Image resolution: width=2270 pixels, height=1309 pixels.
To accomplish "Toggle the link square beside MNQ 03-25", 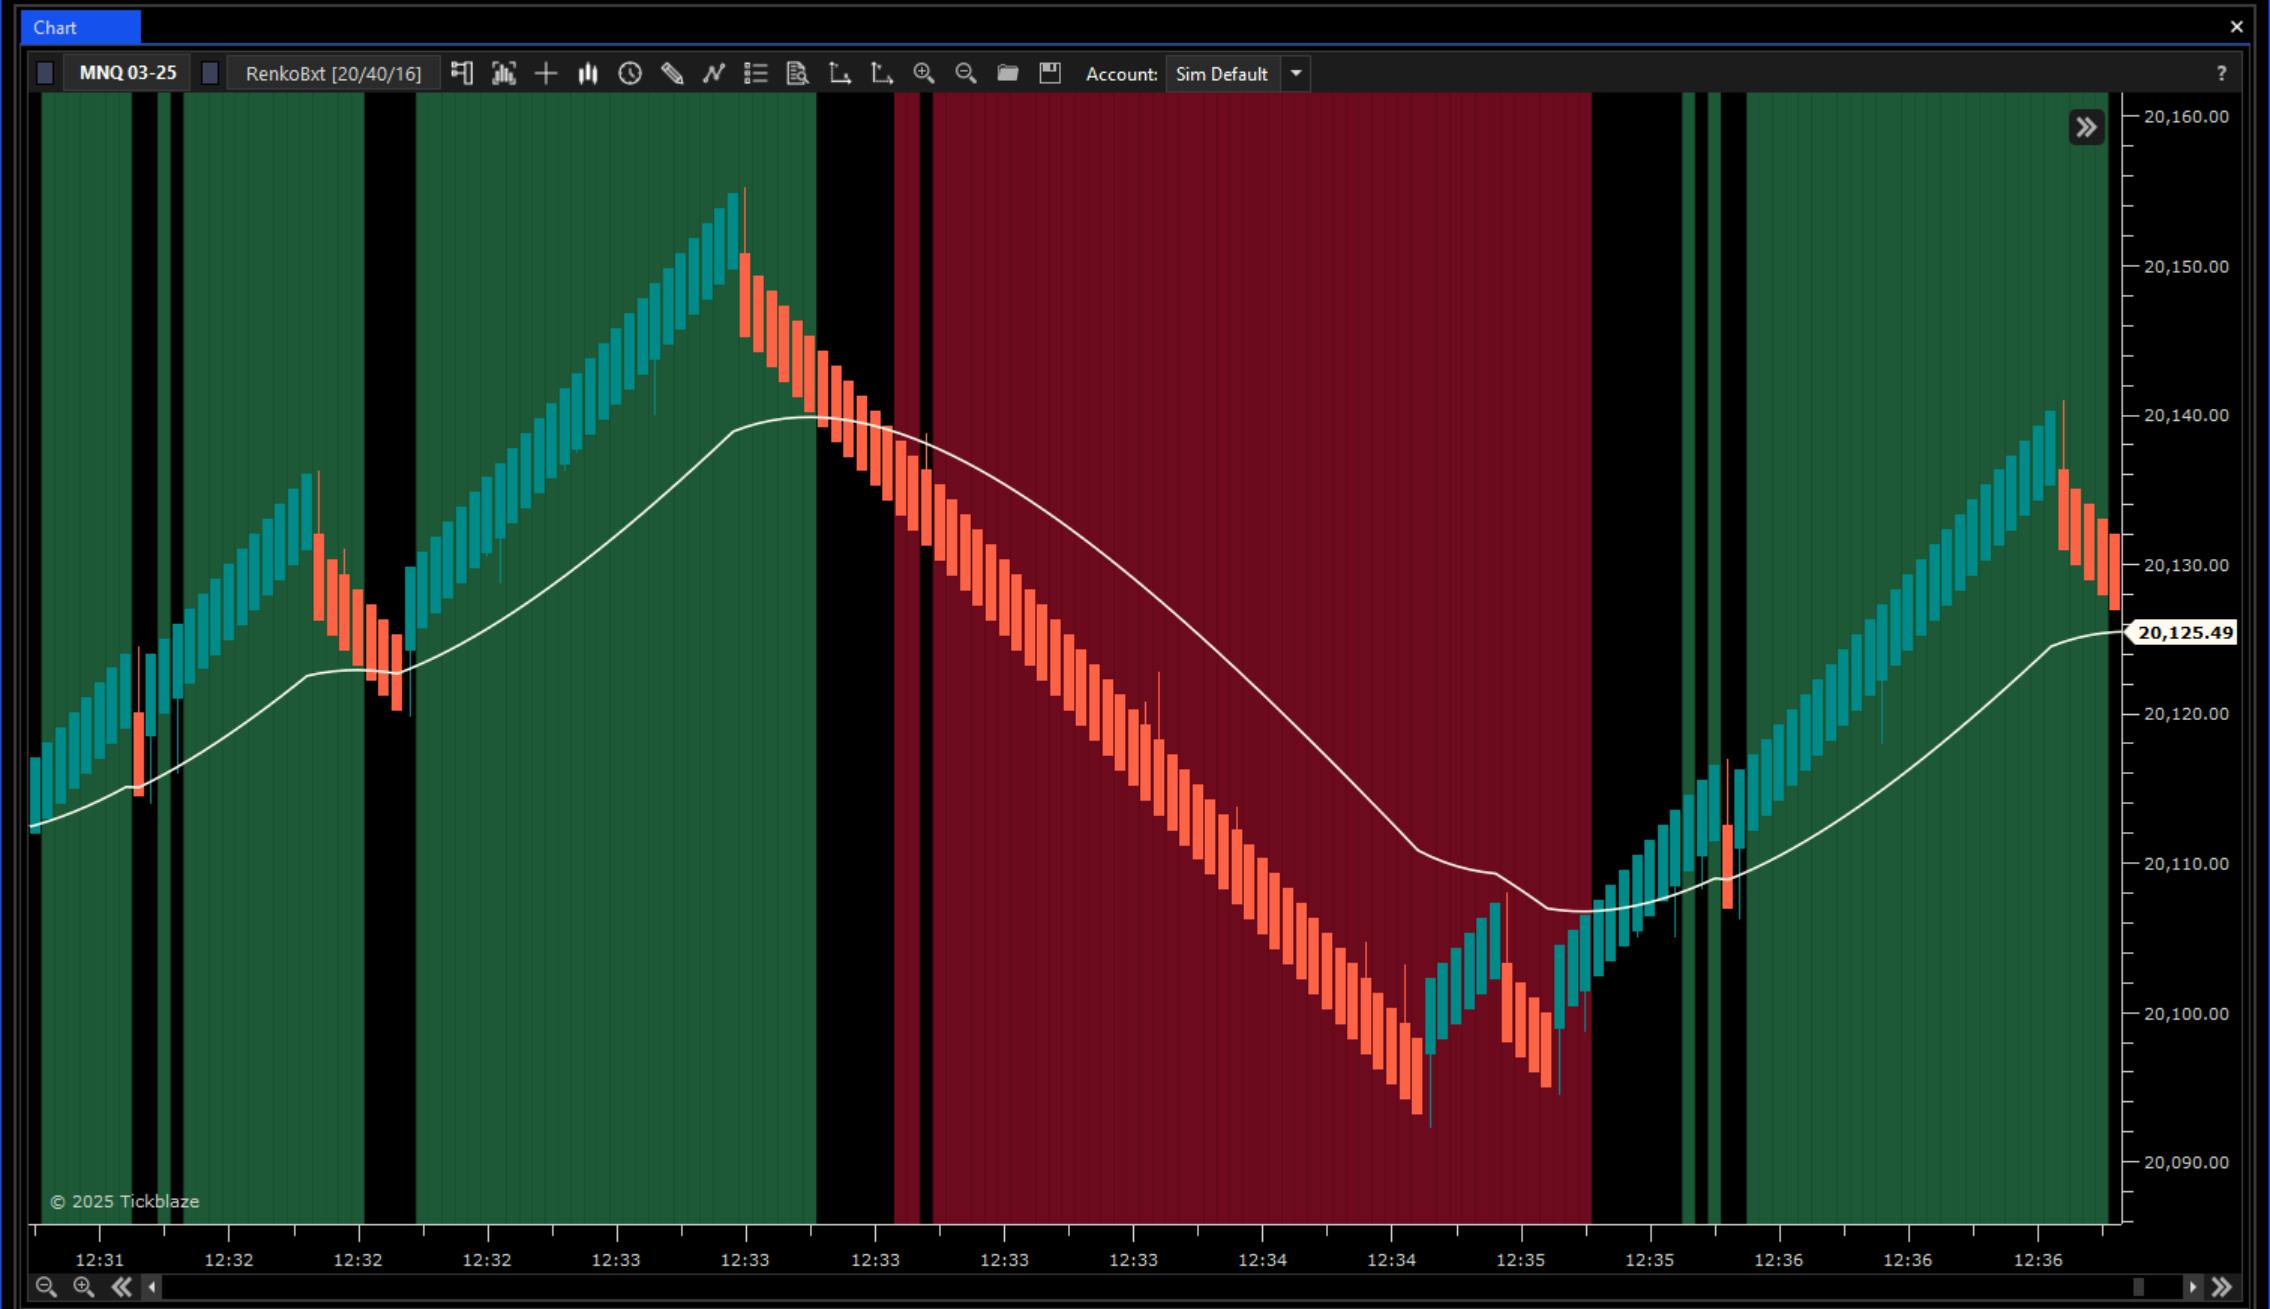I will (45, 73).
